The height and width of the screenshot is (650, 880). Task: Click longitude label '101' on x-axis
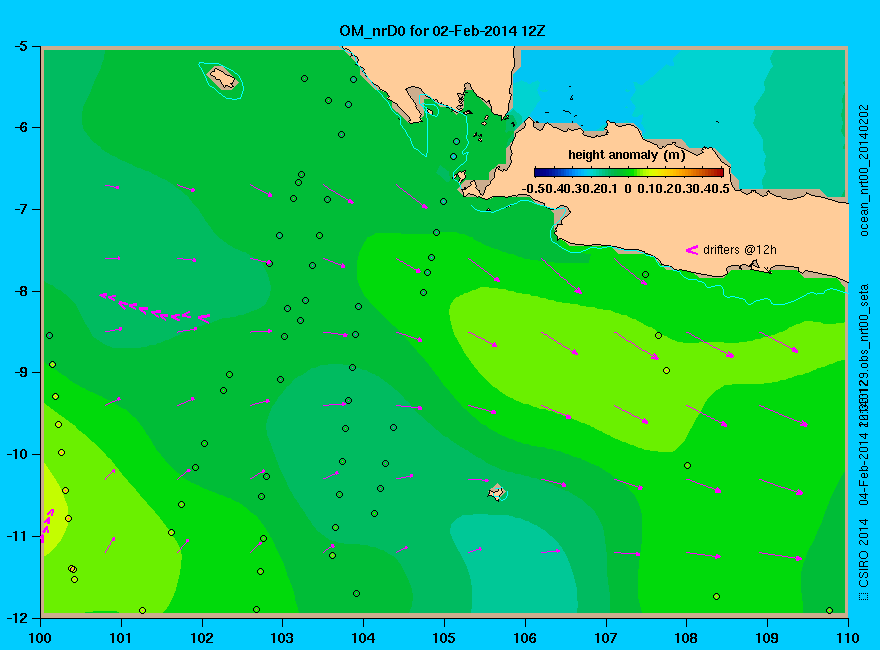121,638
